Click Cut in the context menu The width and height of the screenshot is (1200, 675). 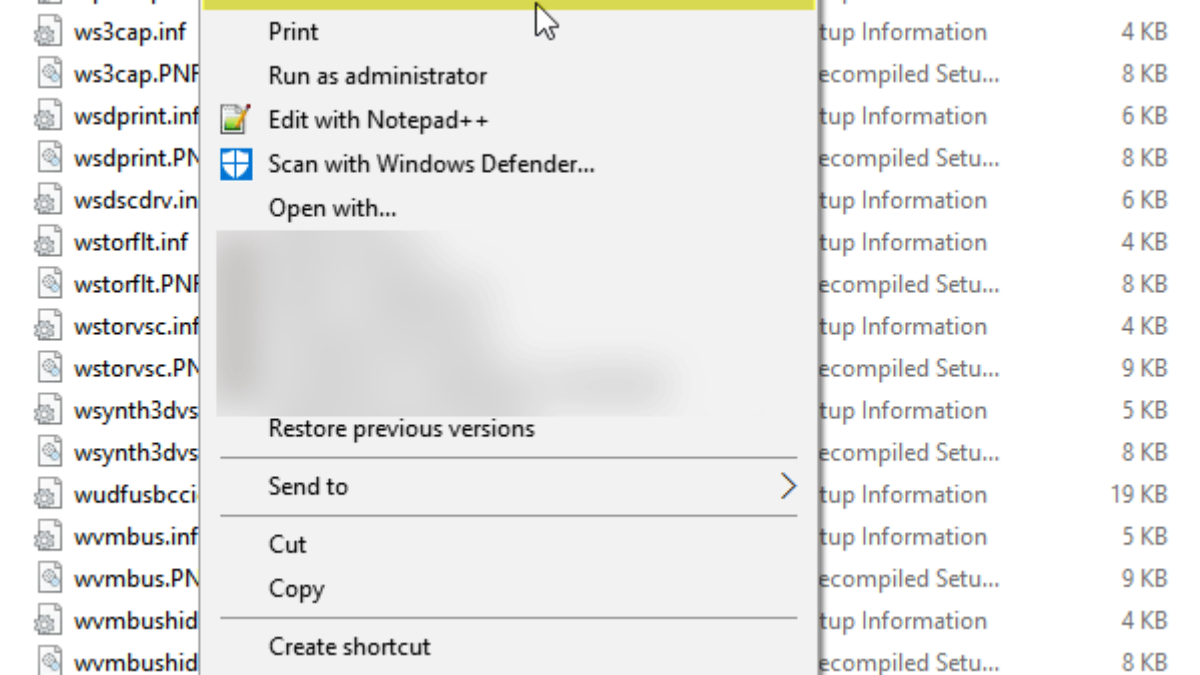pos(287,545)
